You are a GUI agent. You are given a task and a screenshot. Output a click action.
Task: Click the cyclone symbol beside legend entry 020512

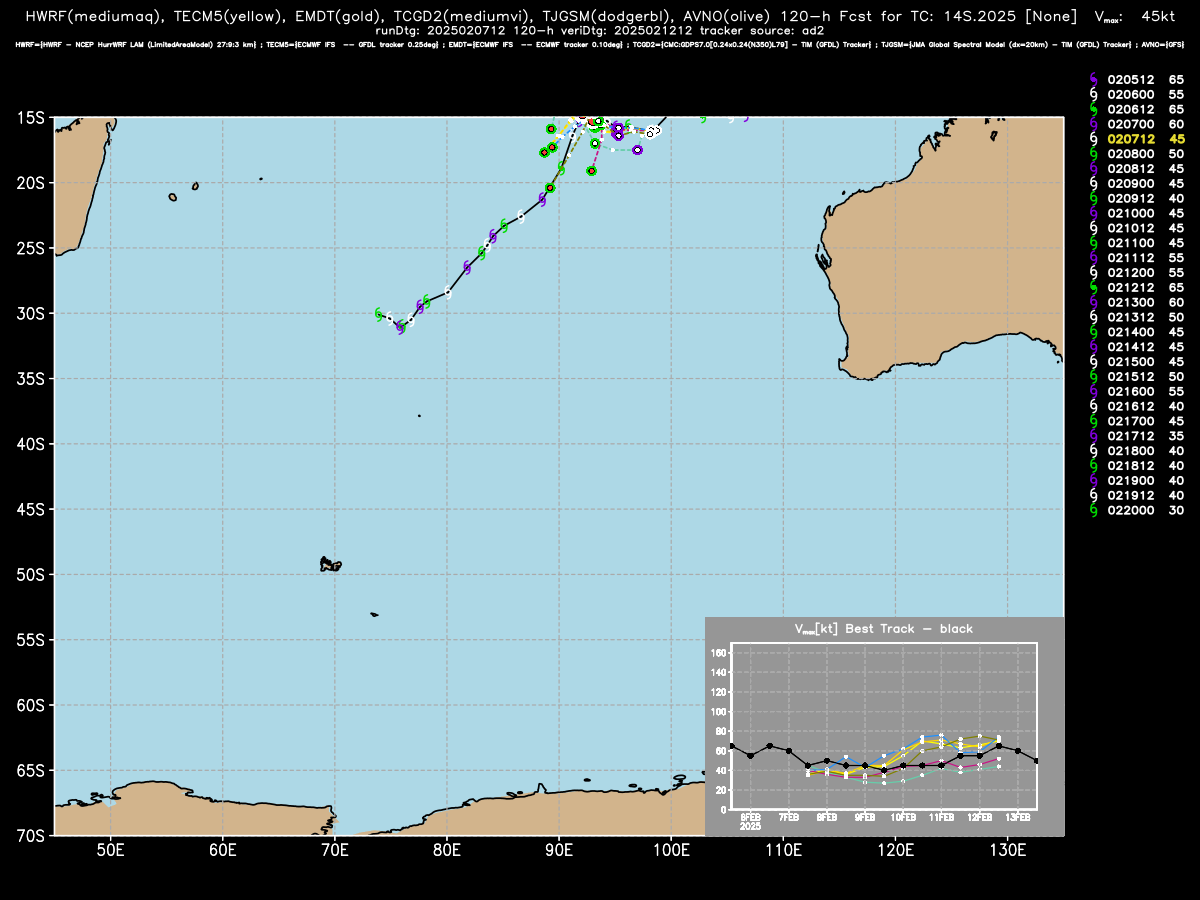pos(1094,79)
